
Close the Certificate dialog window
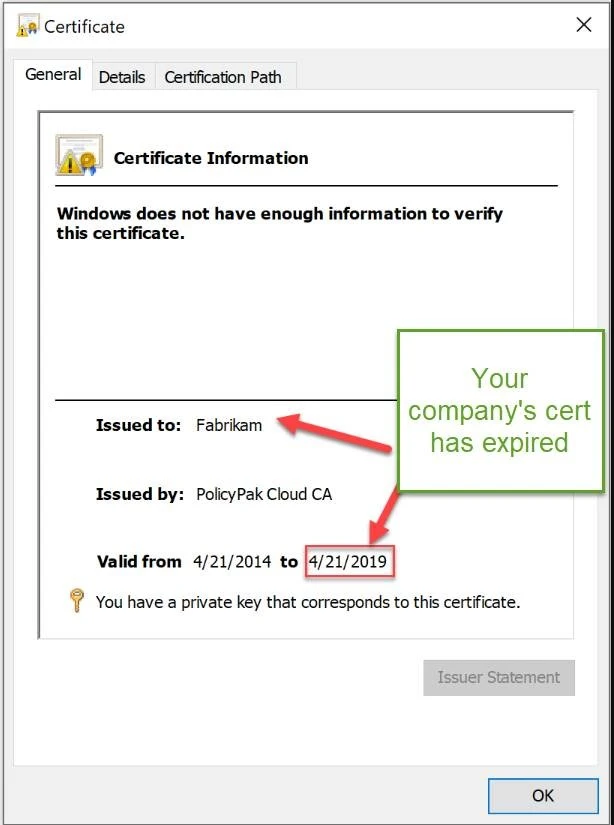click(583, 26)
